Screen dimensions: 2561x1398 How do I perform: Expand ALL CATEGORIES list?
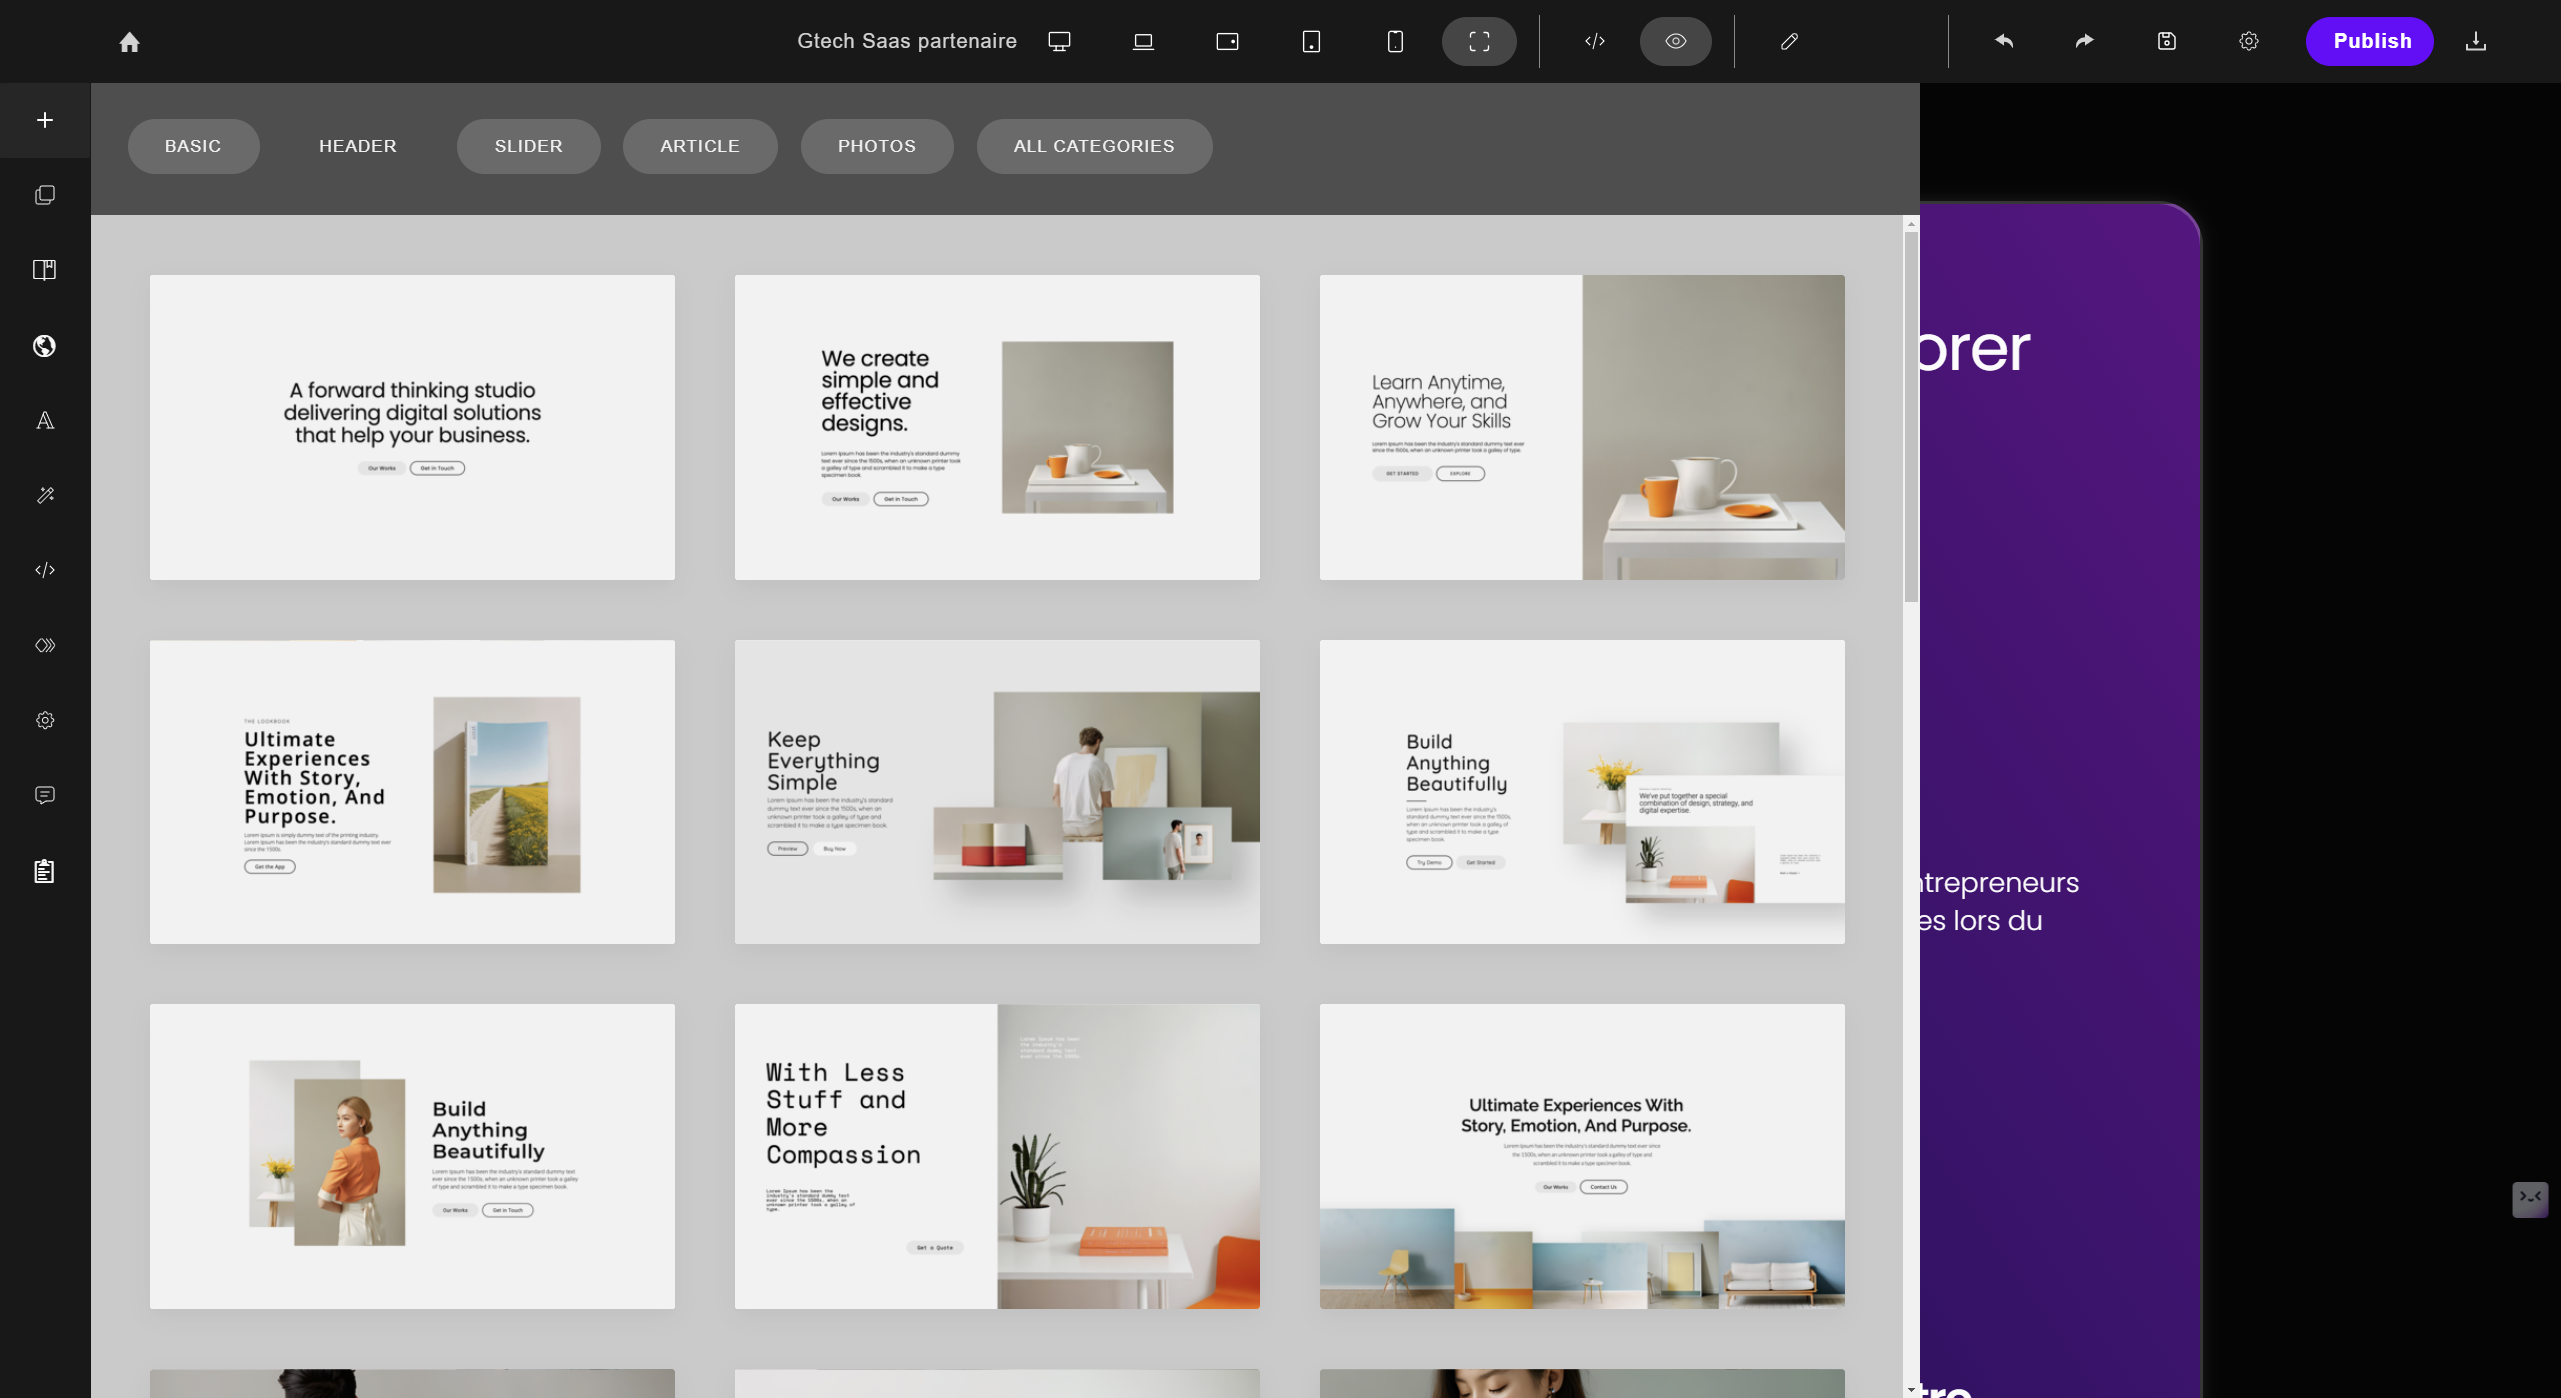click(x=1094, y=146)
